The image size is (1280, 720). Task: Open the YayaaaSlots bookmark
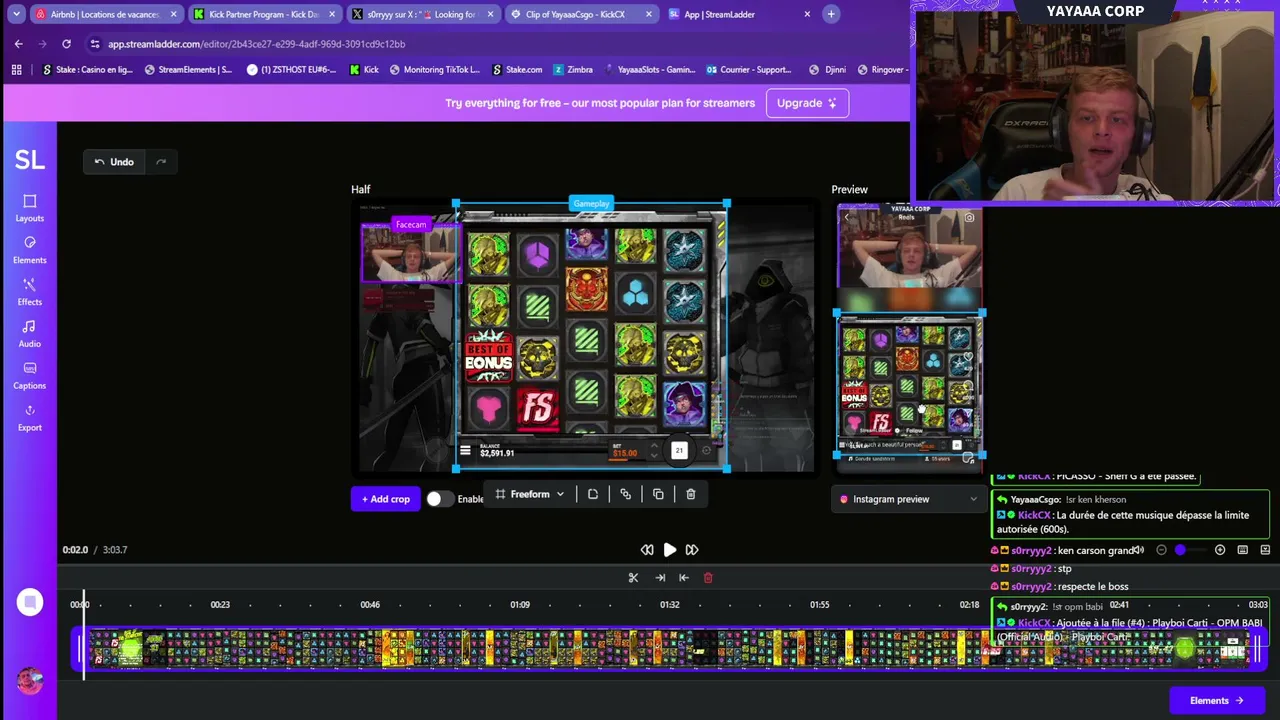pos(649,70)
